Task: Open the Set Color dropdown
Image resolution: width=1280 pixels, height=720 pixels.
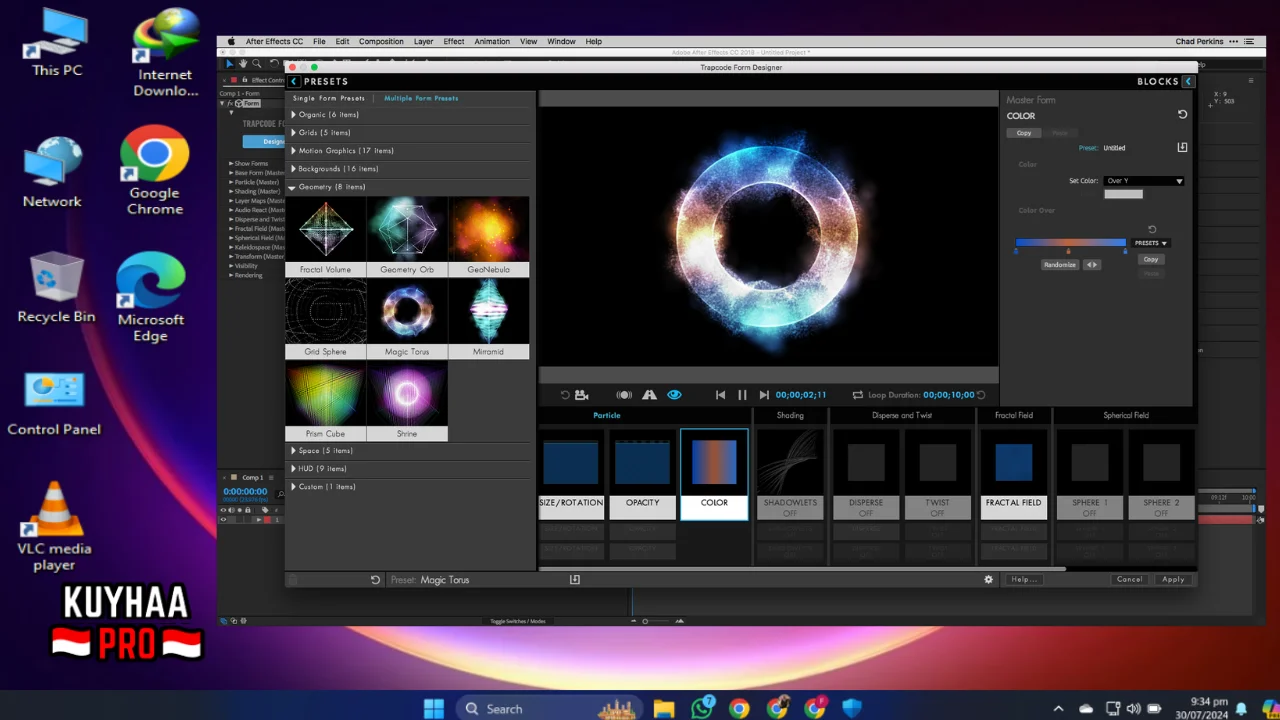Action: (1144, 181)
